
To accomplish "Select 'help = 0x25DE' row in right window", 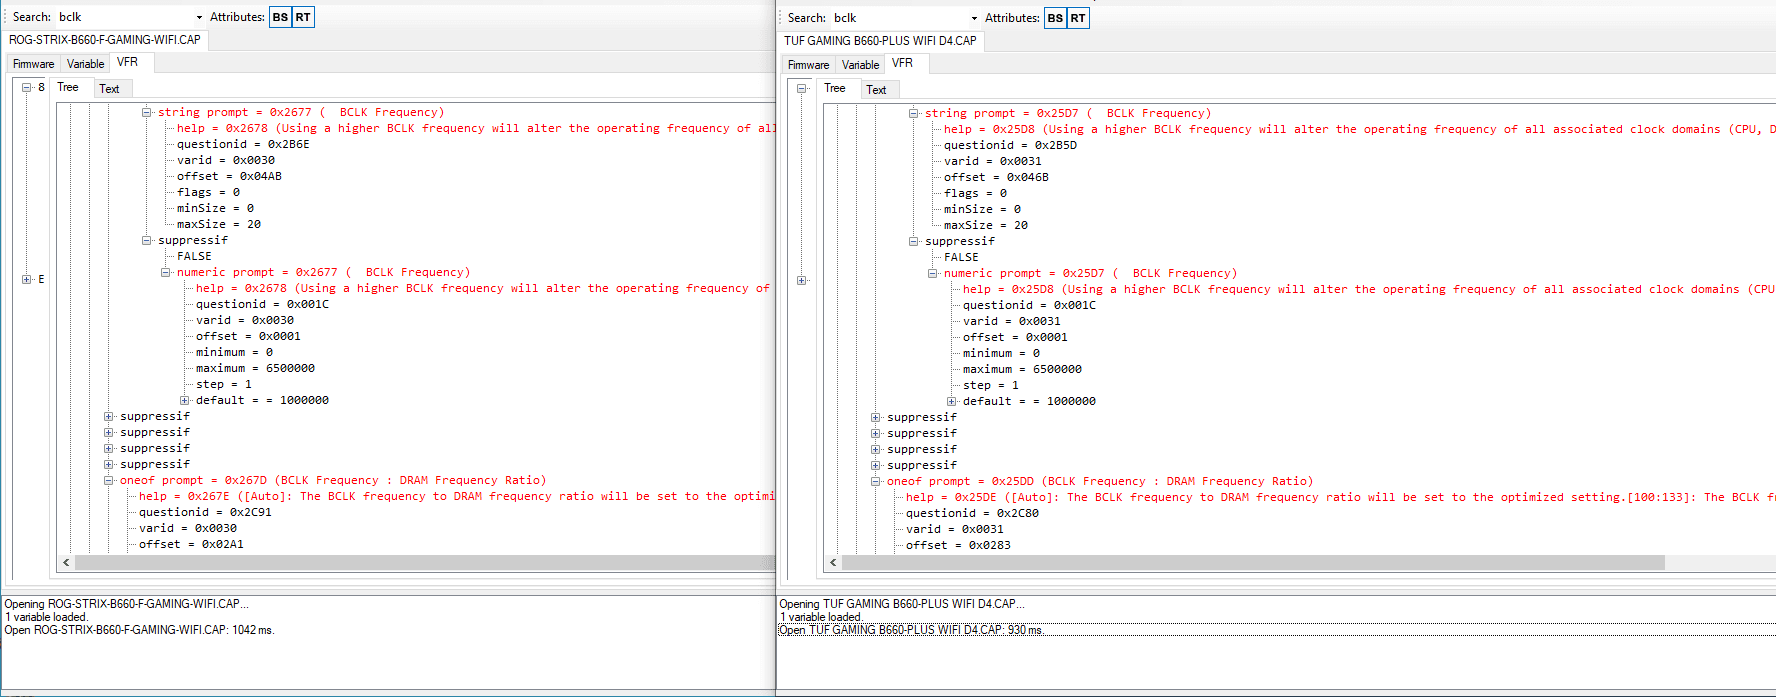I will 1340,497.
